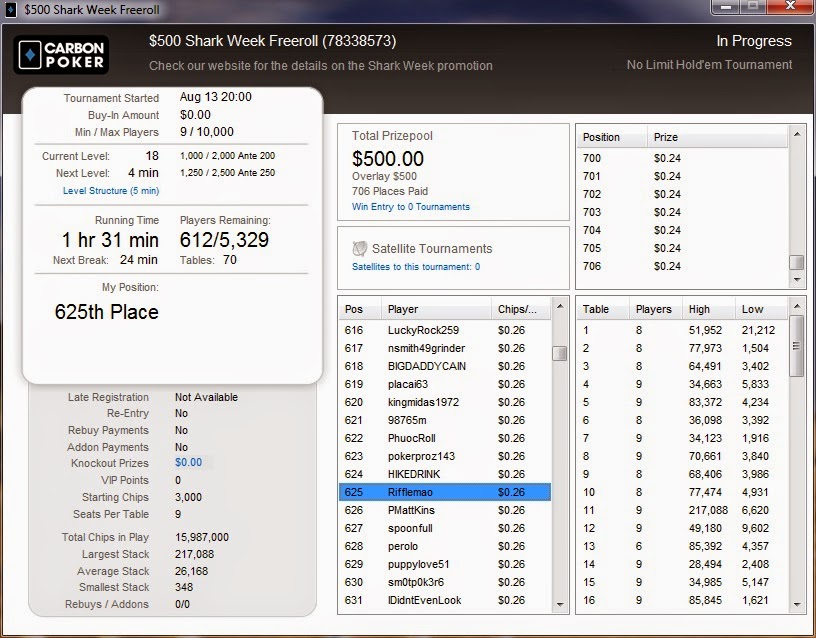Click the Knockout Prizes $0.00 value
Image resolution: width=816 pixels, height=638 pixels.
click(188, 463)
